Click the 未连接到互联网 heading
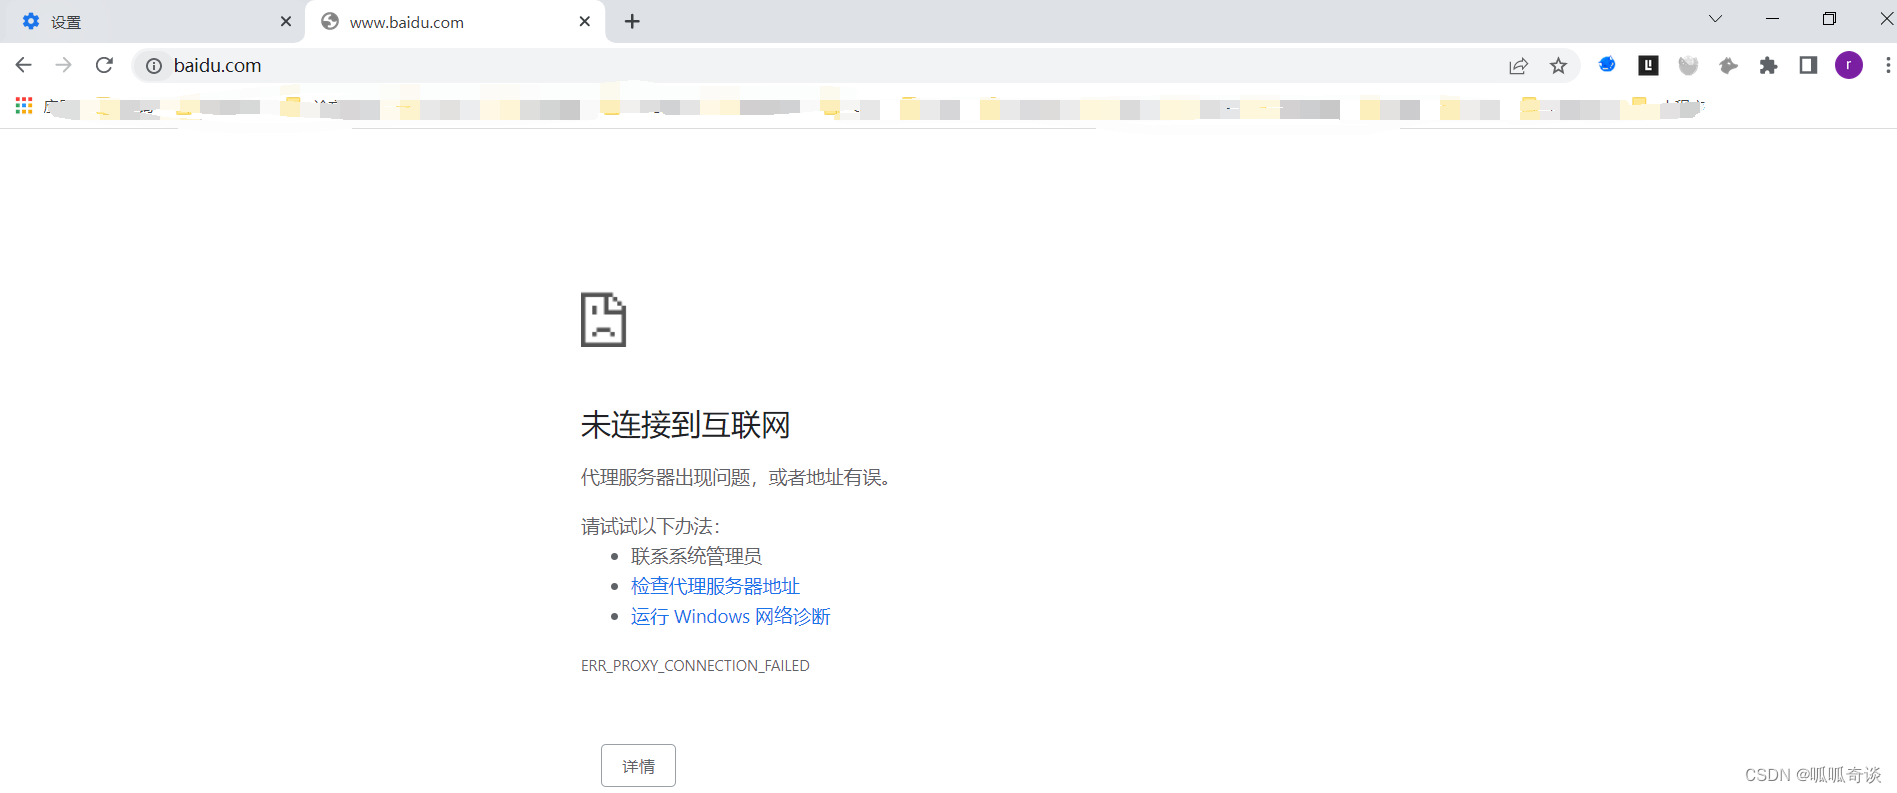 (x=686, y=425)
